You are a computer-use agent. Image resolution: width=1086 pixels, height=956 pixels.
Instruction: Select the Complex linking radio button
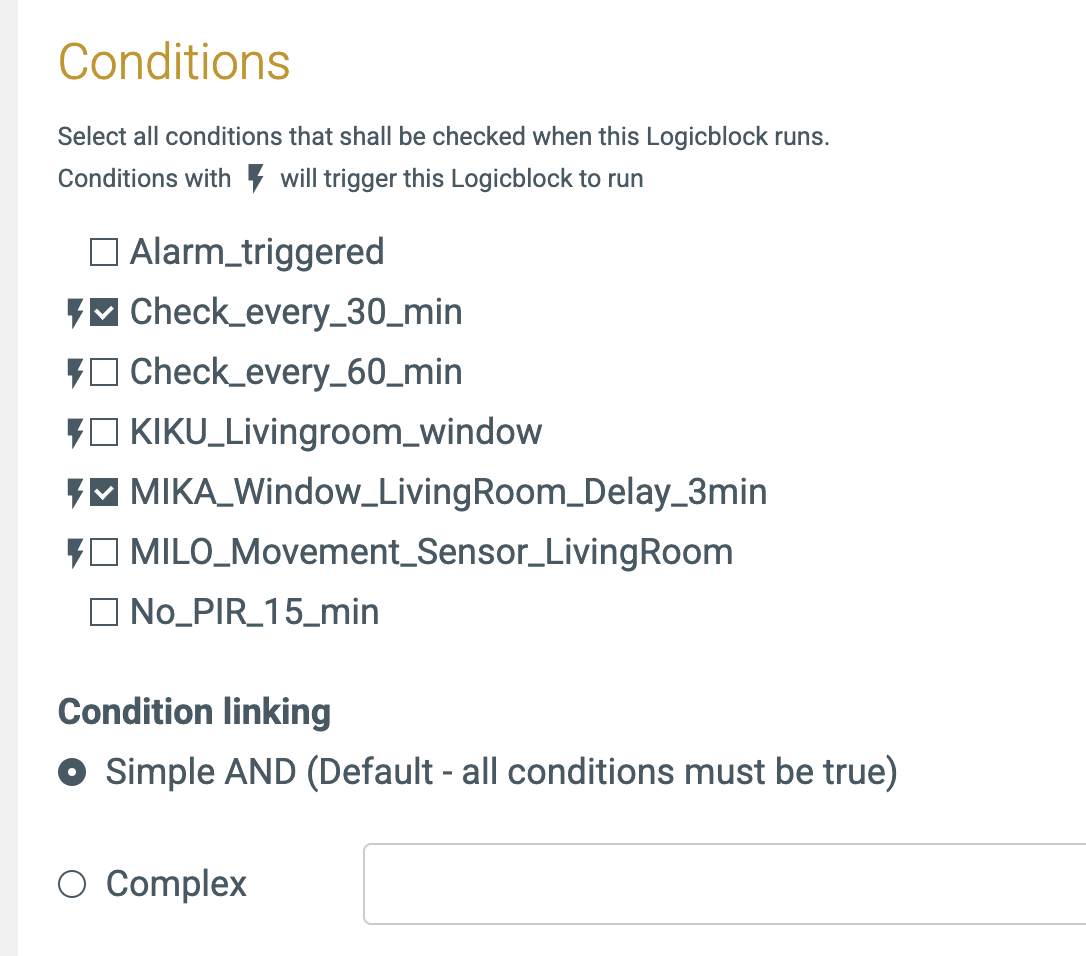pos(72,884)
